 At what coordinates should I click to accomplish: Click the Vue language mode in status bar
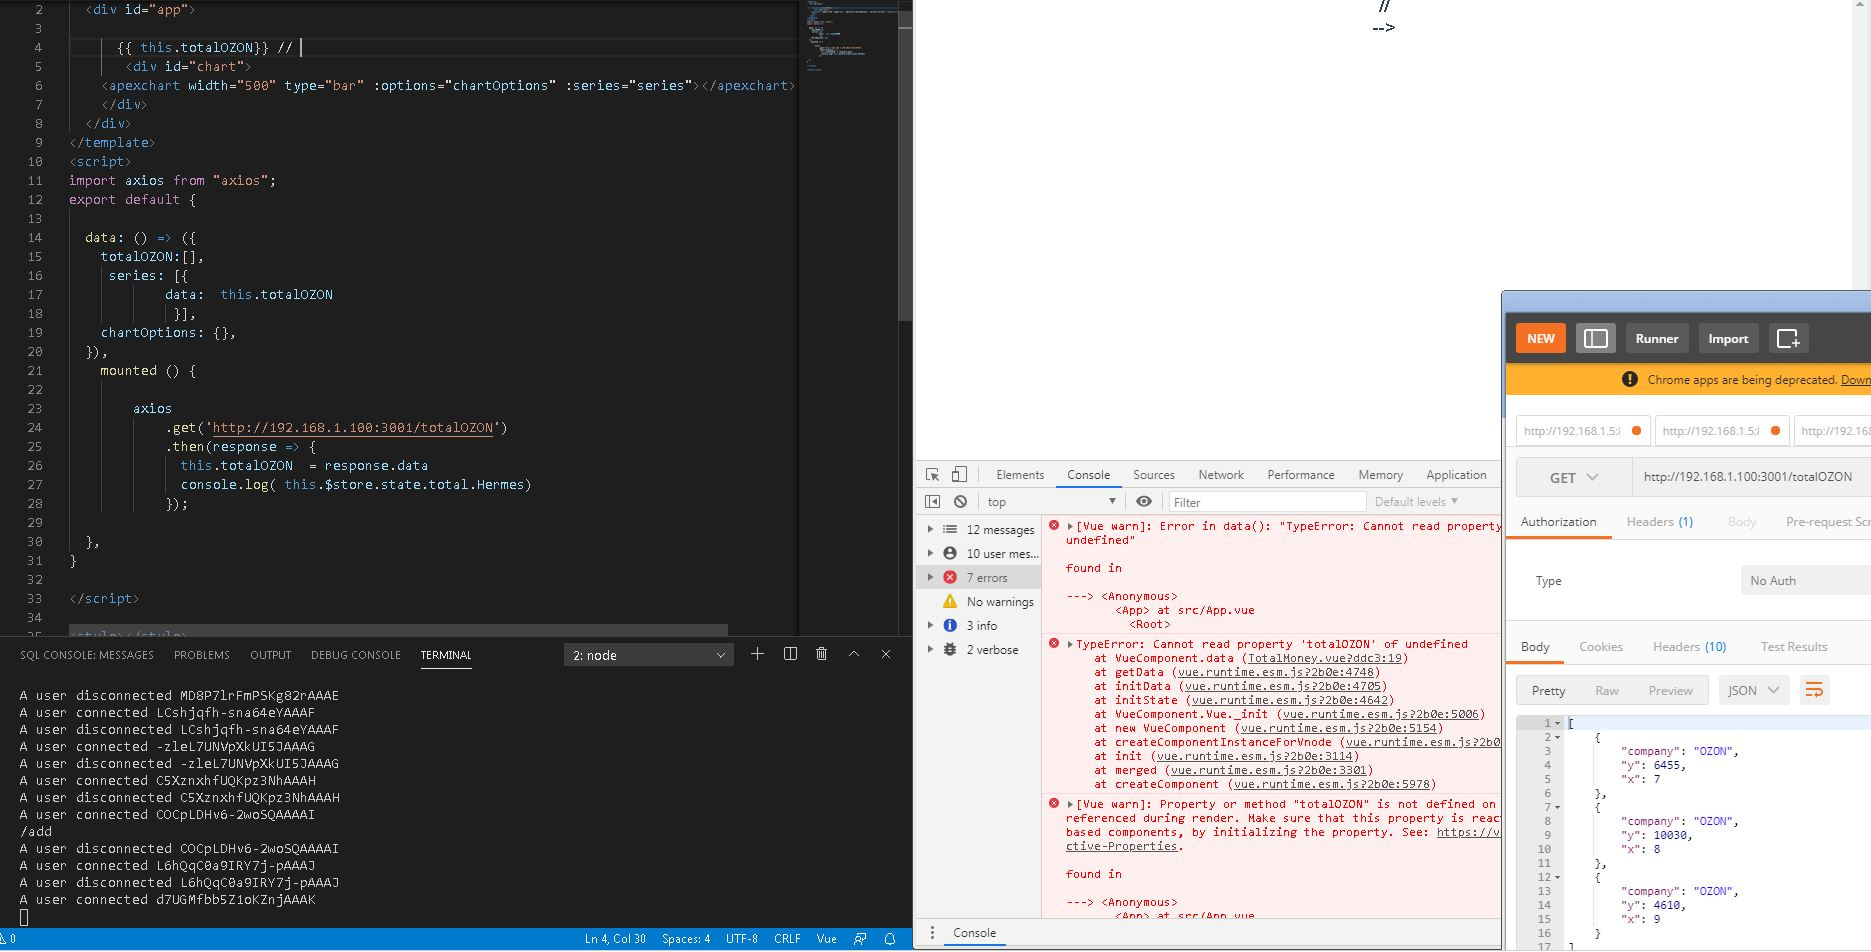[x=826, y=939]
